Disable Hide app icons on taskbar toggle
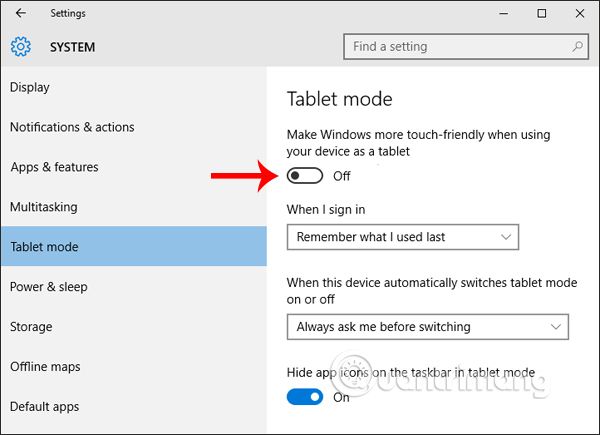The image size is (600, 435). 305,397
